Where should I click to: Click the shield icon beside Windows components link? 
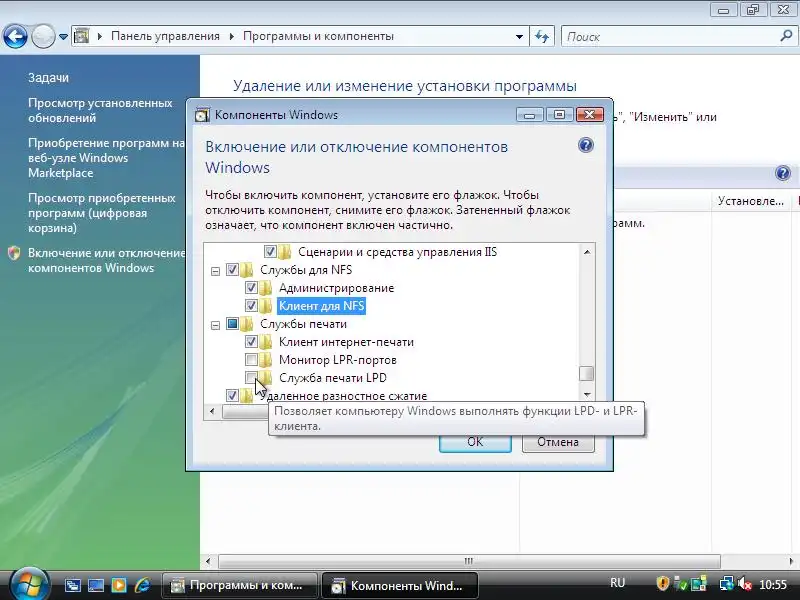click(14, 253)
